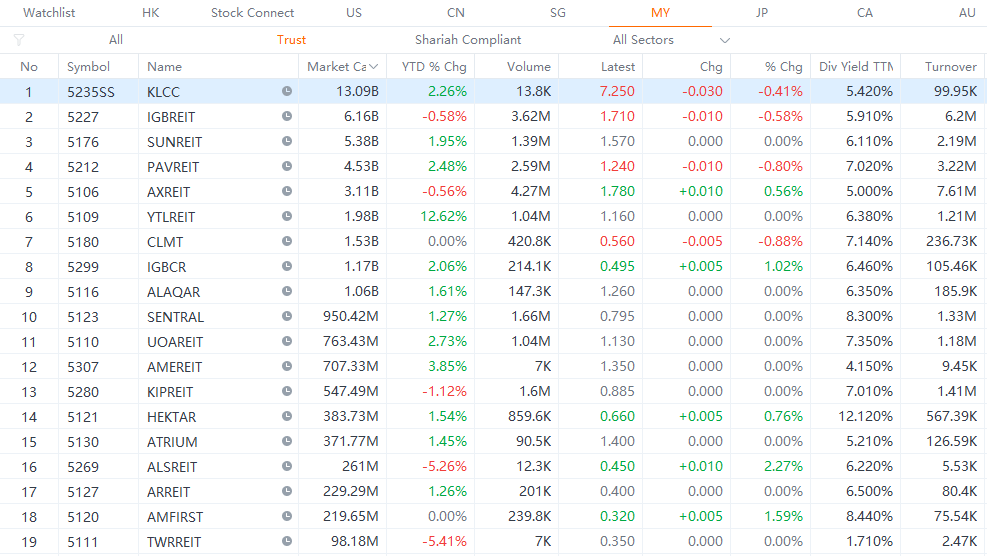Click AXREIT change value +0.010
The height and width of the screenshot is (556, 987).
(x=701, y=191)
